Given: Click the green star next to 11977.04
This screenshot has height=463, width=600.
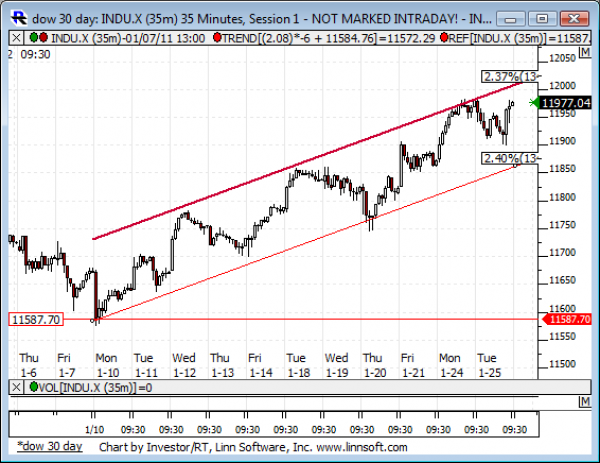Looking at the screenshot, I should pos(534,103).
